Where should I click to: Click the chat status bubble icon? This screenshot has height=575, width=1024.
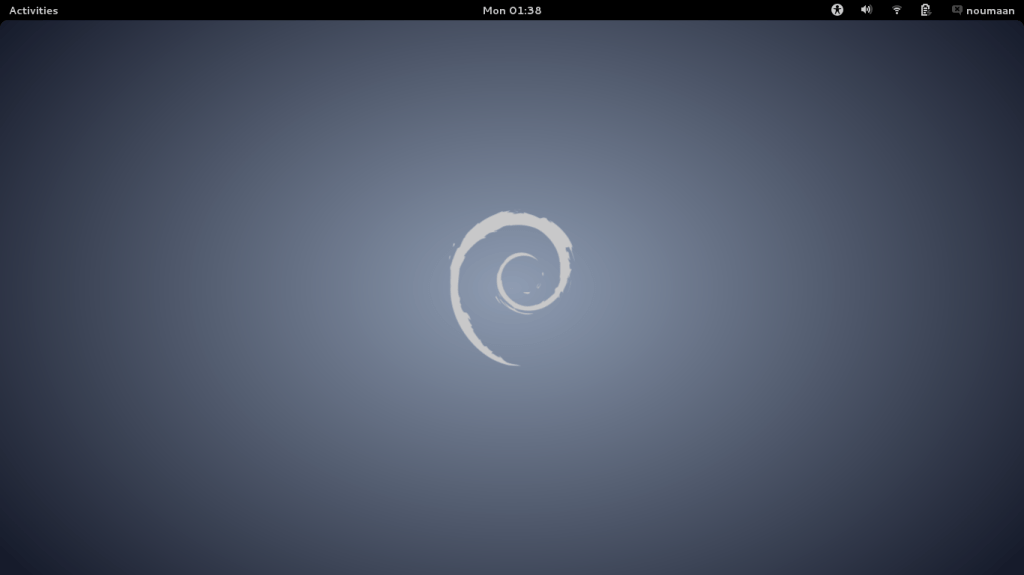[x=957, y=10]
